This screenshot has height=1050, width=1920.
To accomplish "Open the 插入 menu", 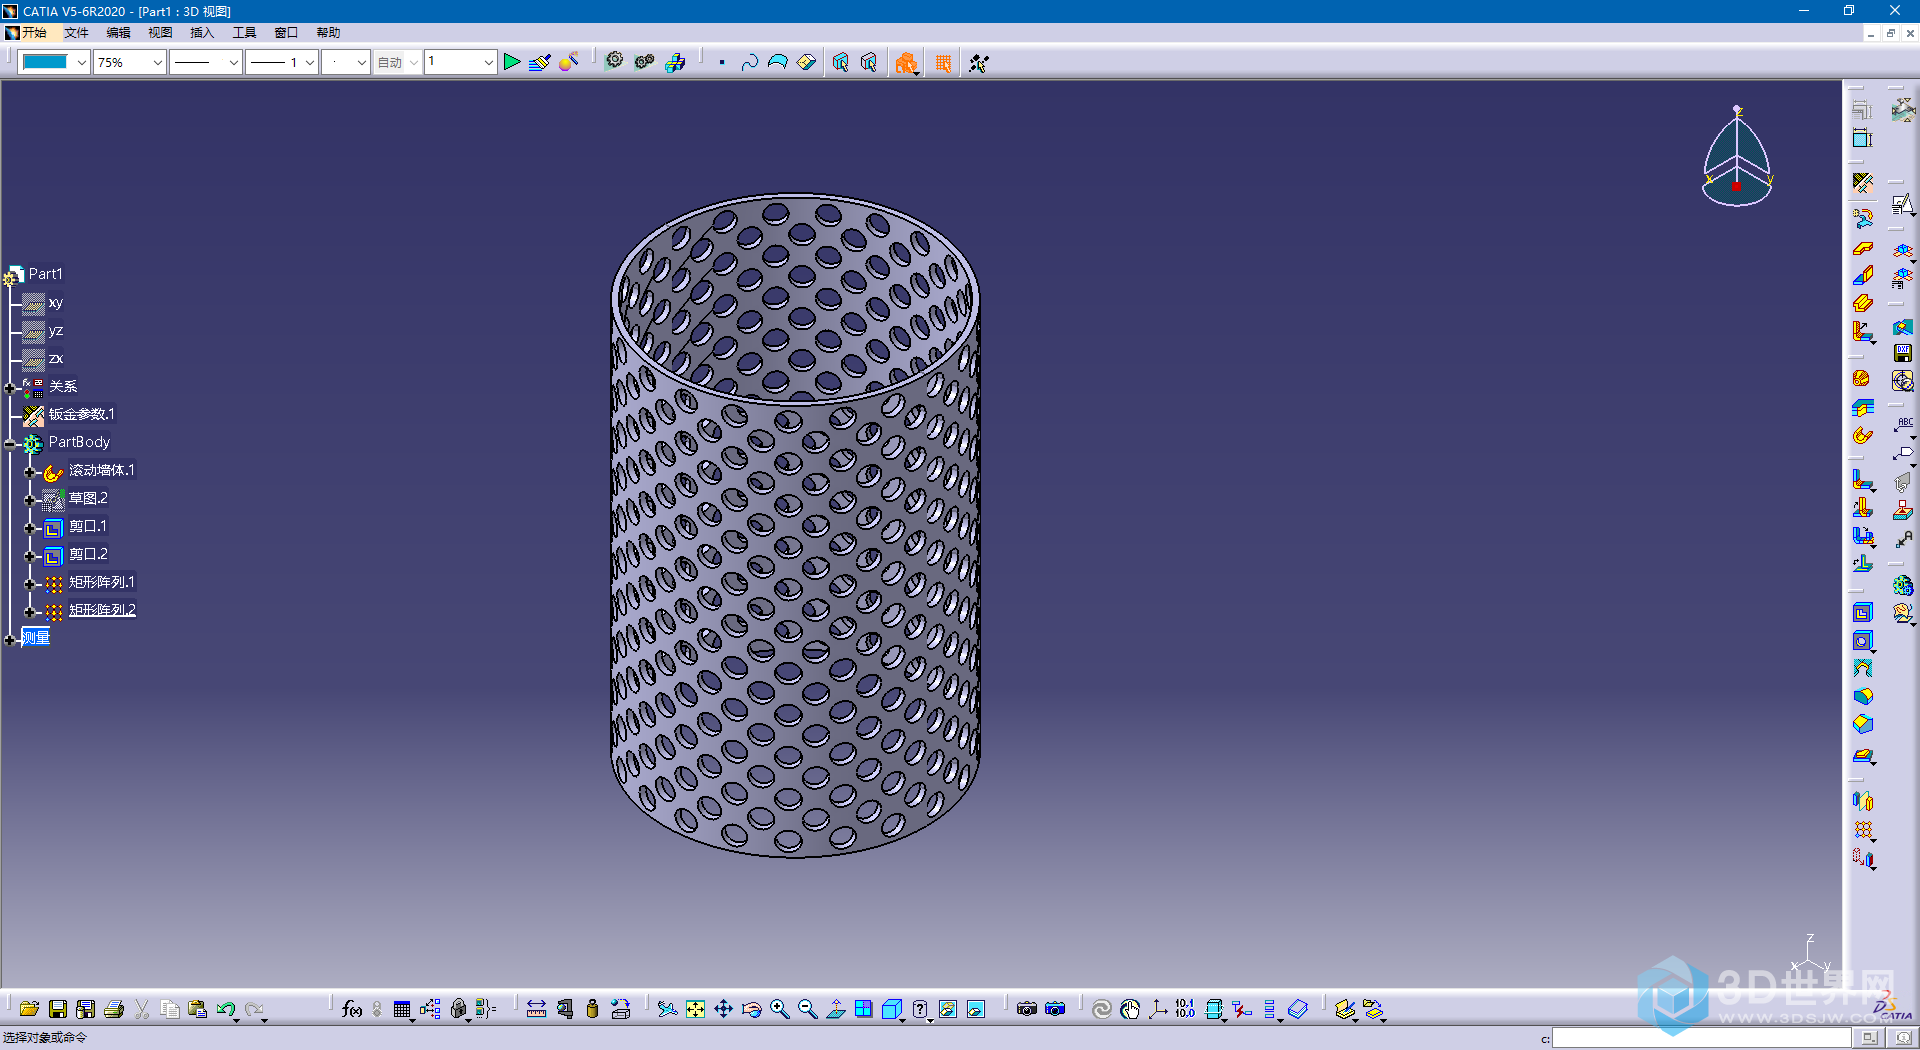I will [202, 32].
